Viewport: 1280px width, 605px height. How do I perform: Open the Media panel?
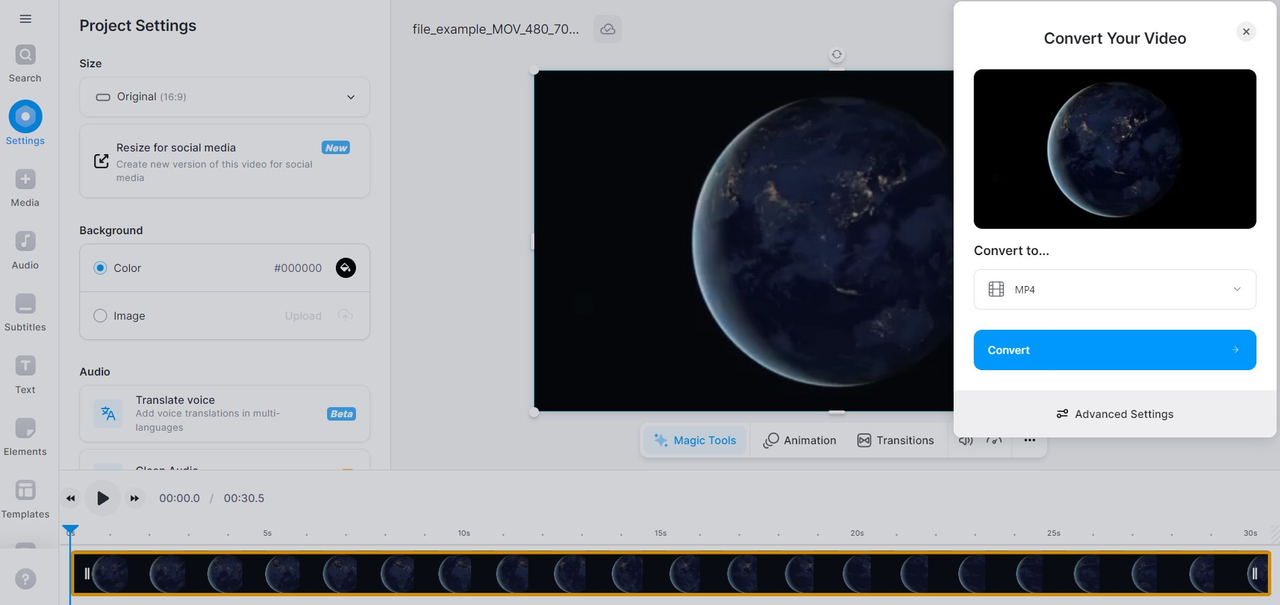tap(25, 188)
